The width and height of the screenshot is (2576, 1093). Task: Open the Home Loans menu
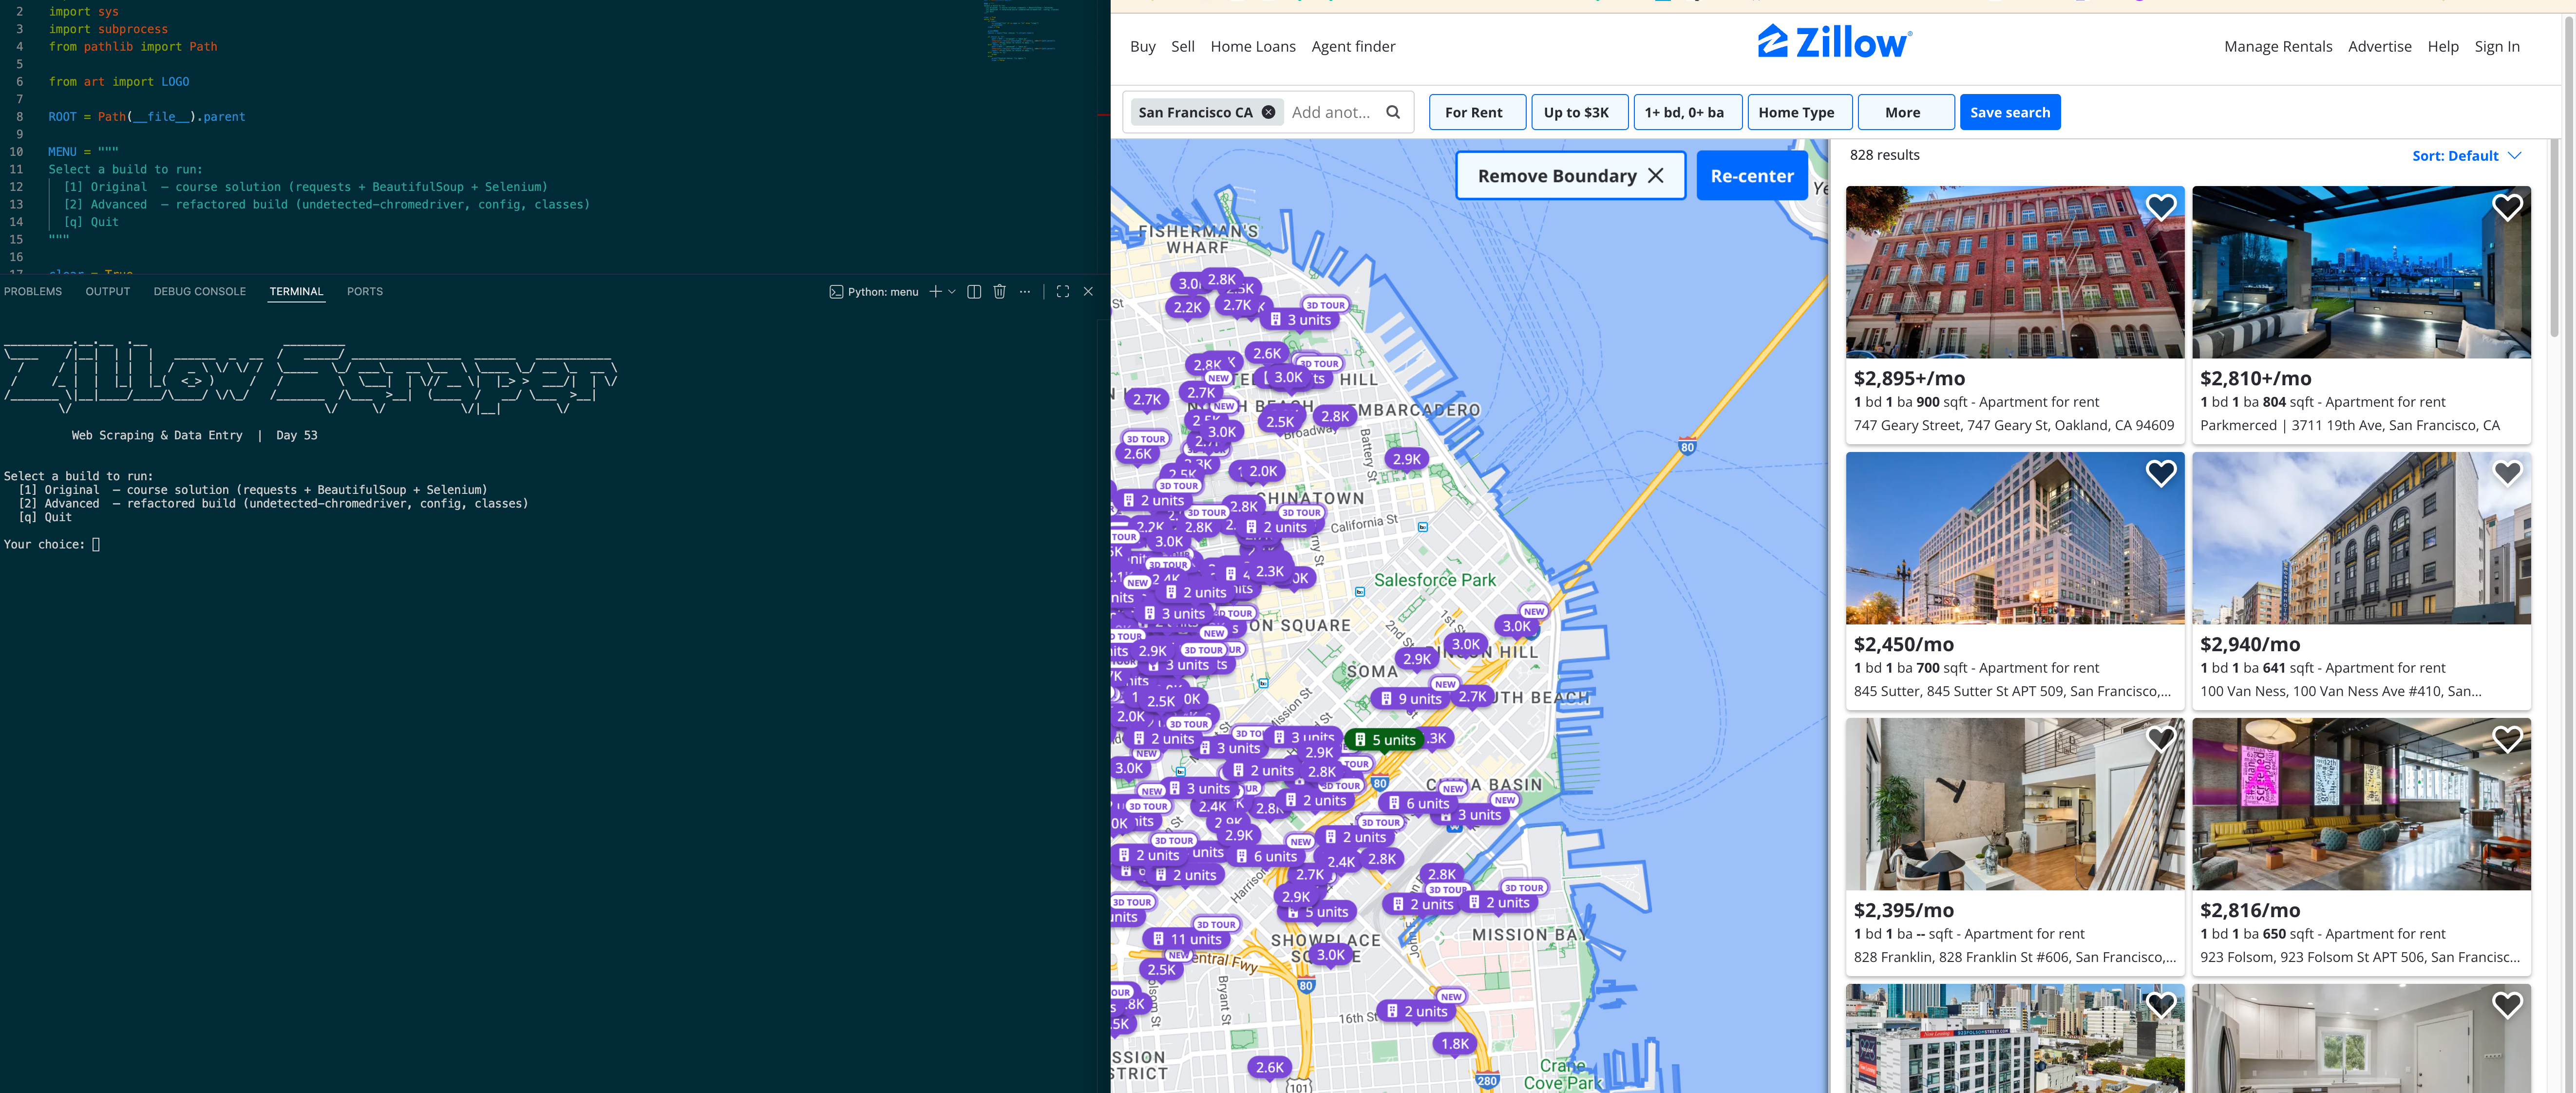(x=1252, y=46)
